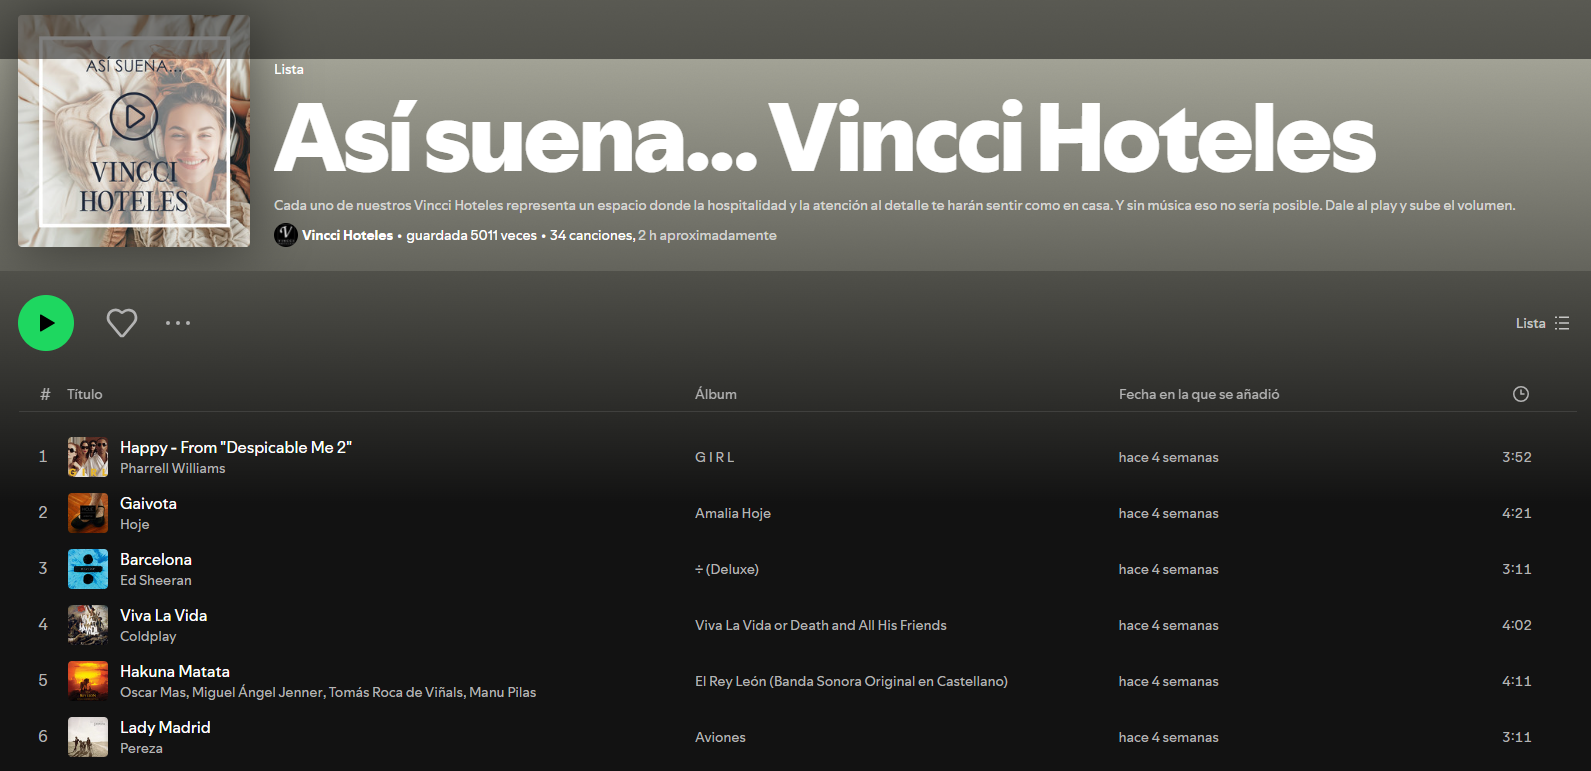Screen dimensions: 1591x771
Task: Open artist Hoje
Action: click(135, 524)
